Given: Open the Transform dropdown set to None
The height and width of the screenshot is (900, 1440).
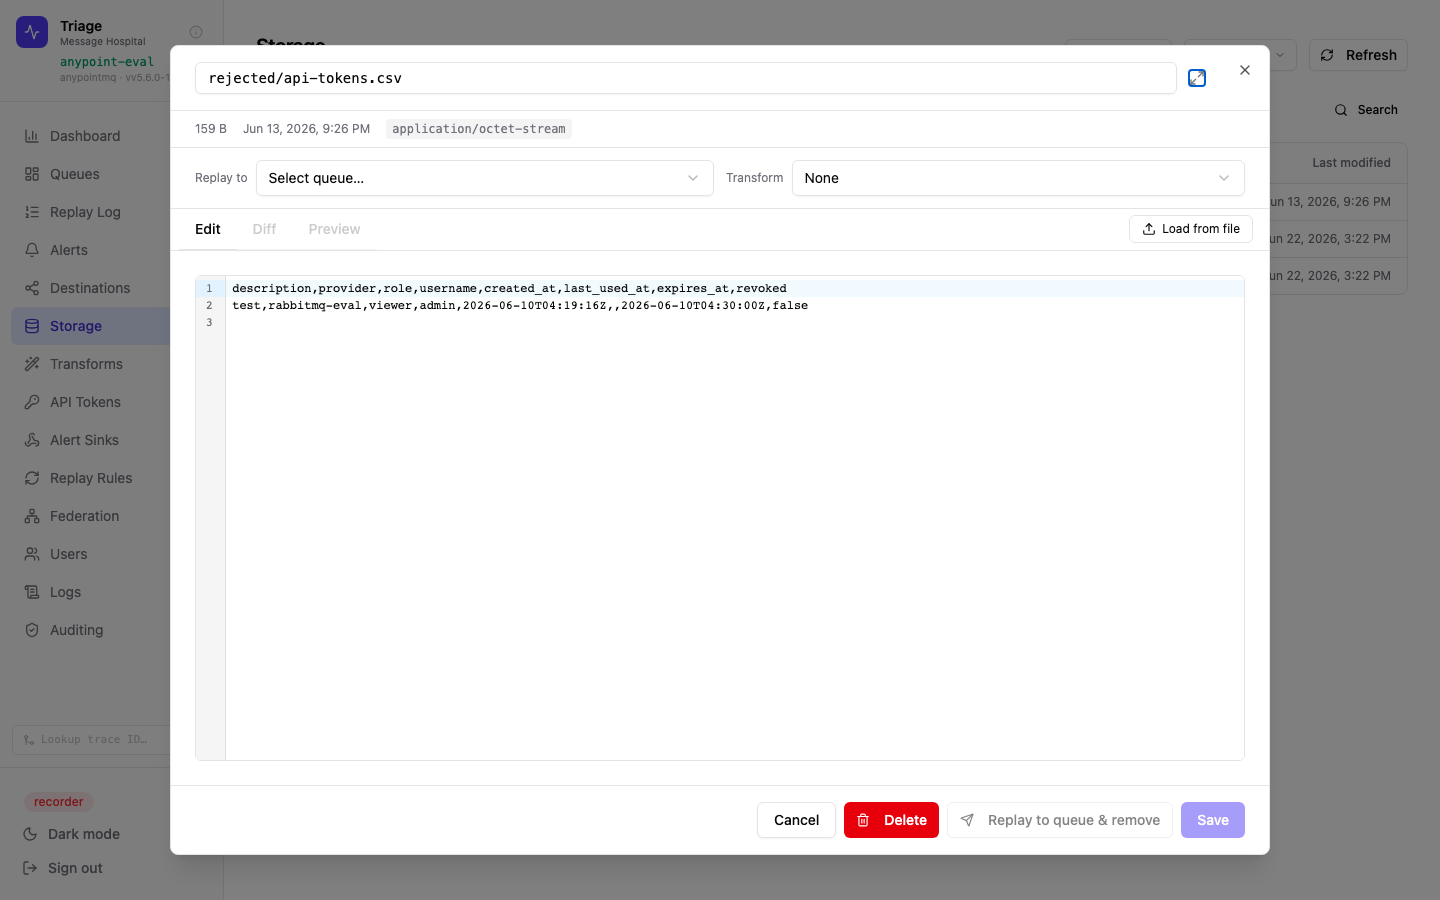Looking at the screenshot, I should [1018, 178].
